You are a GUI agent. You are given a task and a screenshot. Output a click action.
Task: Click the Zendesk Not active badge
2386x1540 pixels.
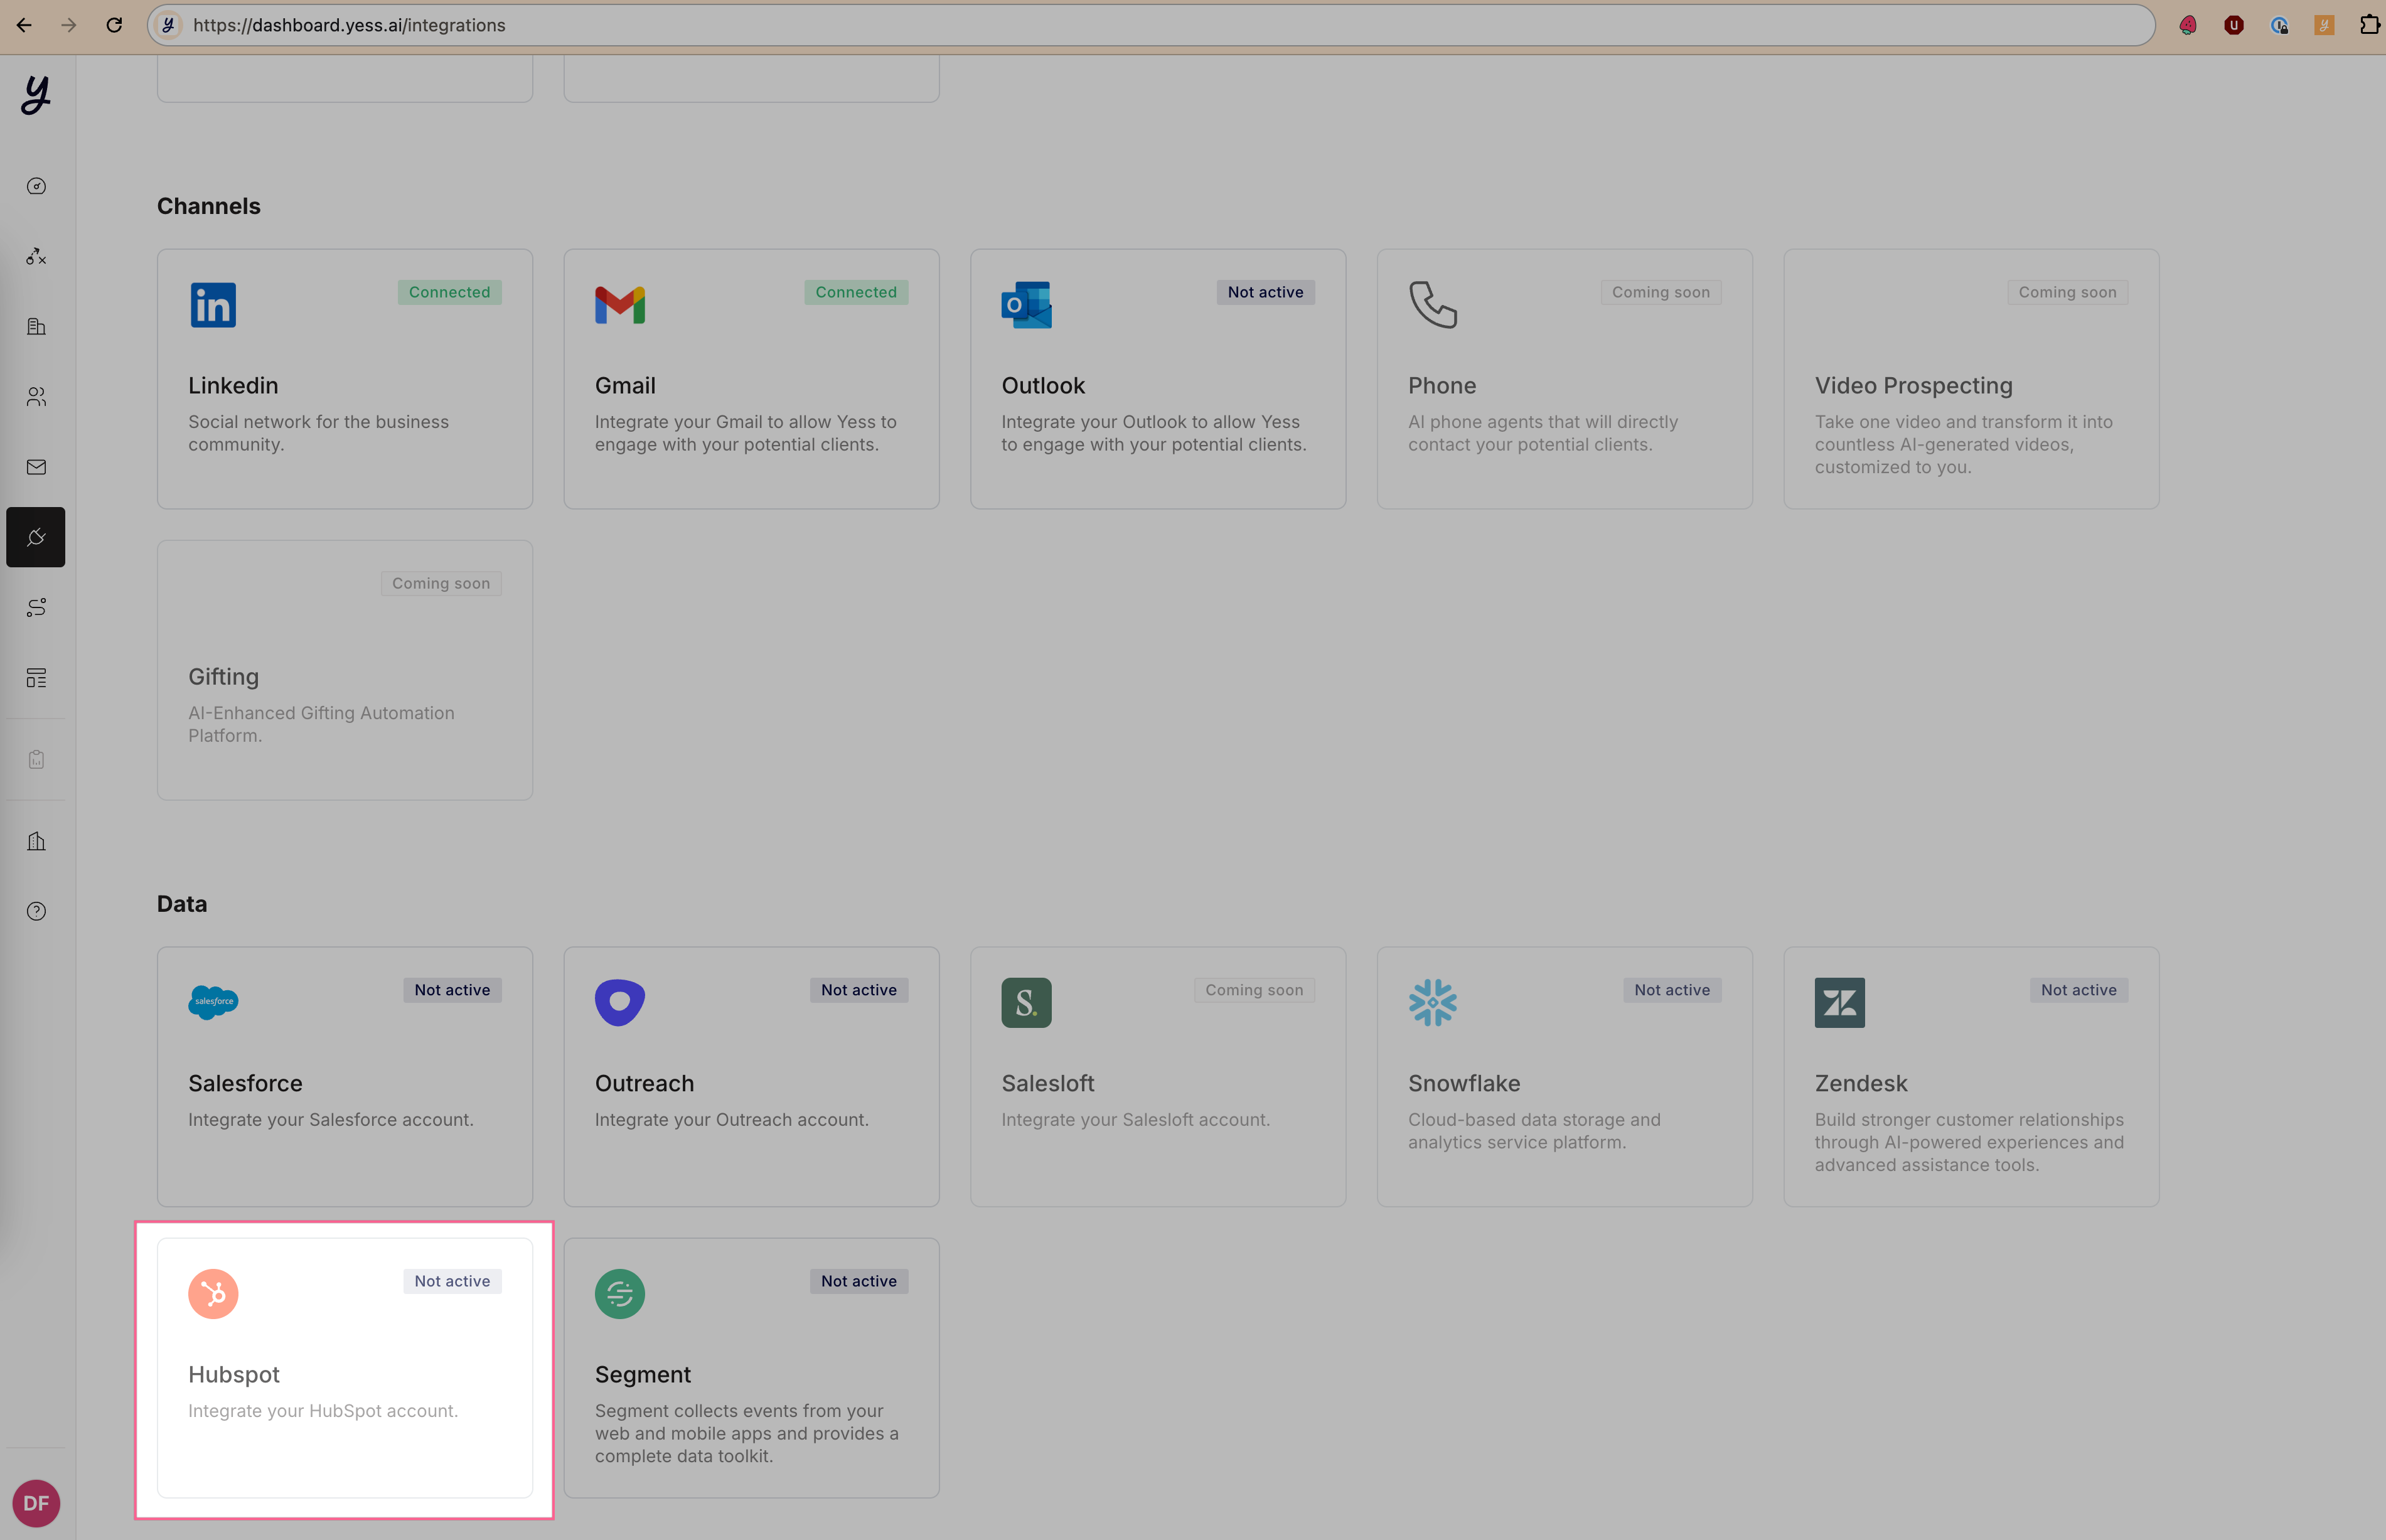pos(2078,990)
